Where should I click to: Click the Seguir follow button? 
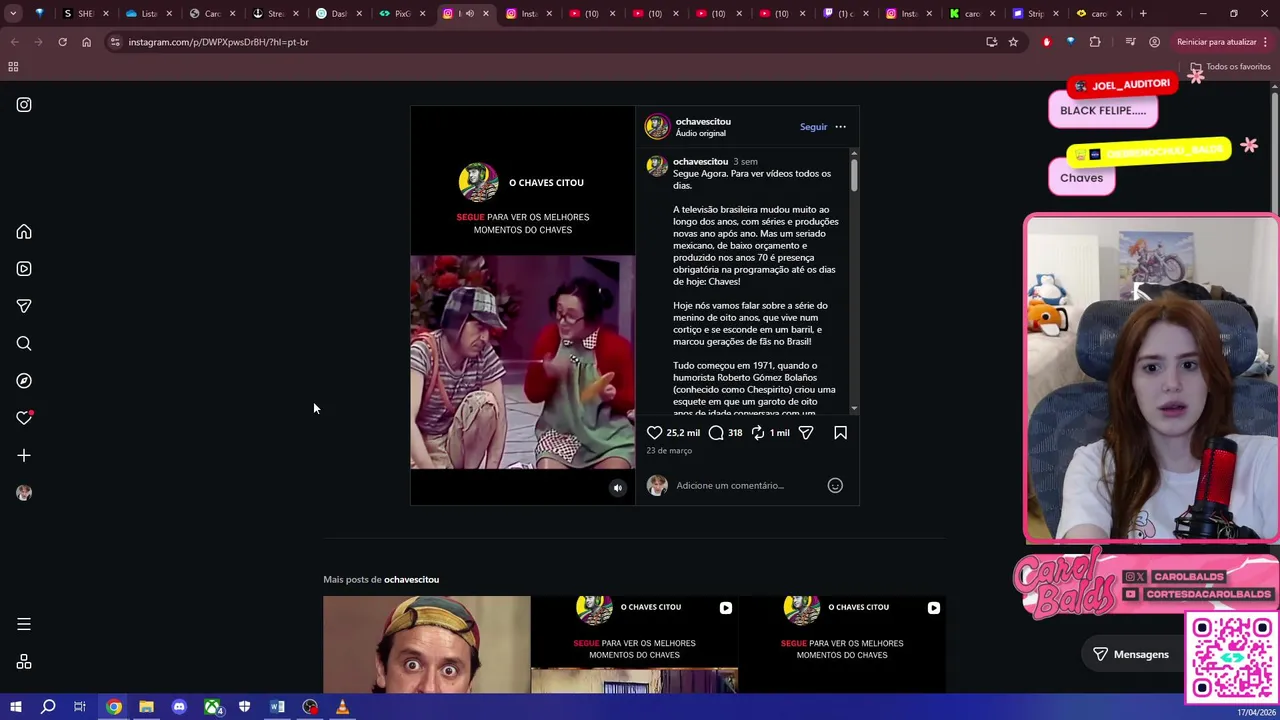coord(813,127)
